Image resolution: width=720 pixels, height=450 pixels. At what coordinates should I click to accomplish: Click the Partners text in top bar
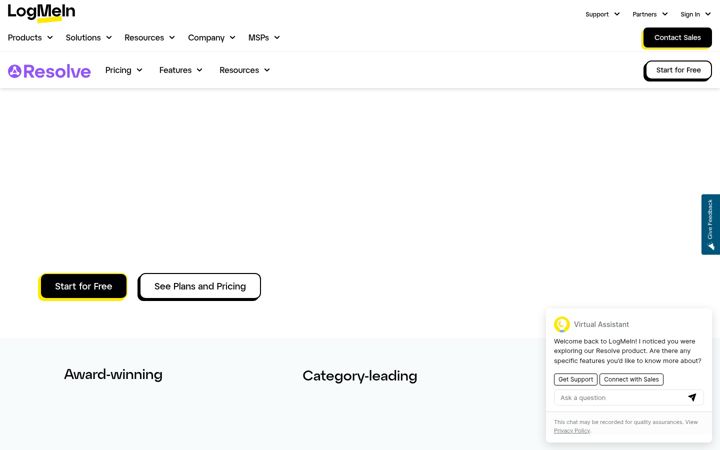(x=644, y=14)
